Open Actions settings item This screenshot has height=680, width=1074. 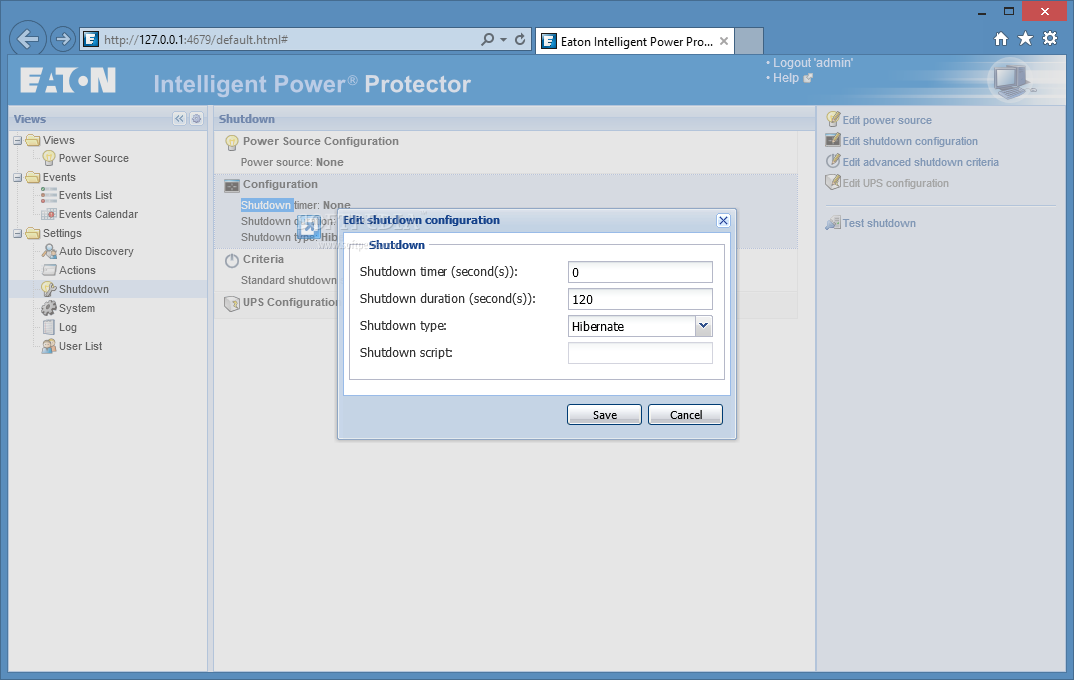(x=77, y=270)
